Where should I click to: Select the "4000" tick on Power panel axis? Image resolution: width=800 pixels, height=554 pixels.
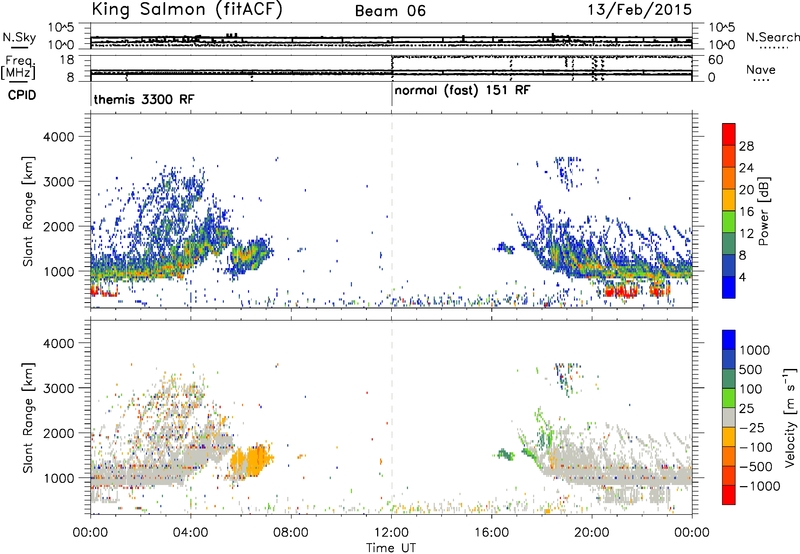point(58,137)
